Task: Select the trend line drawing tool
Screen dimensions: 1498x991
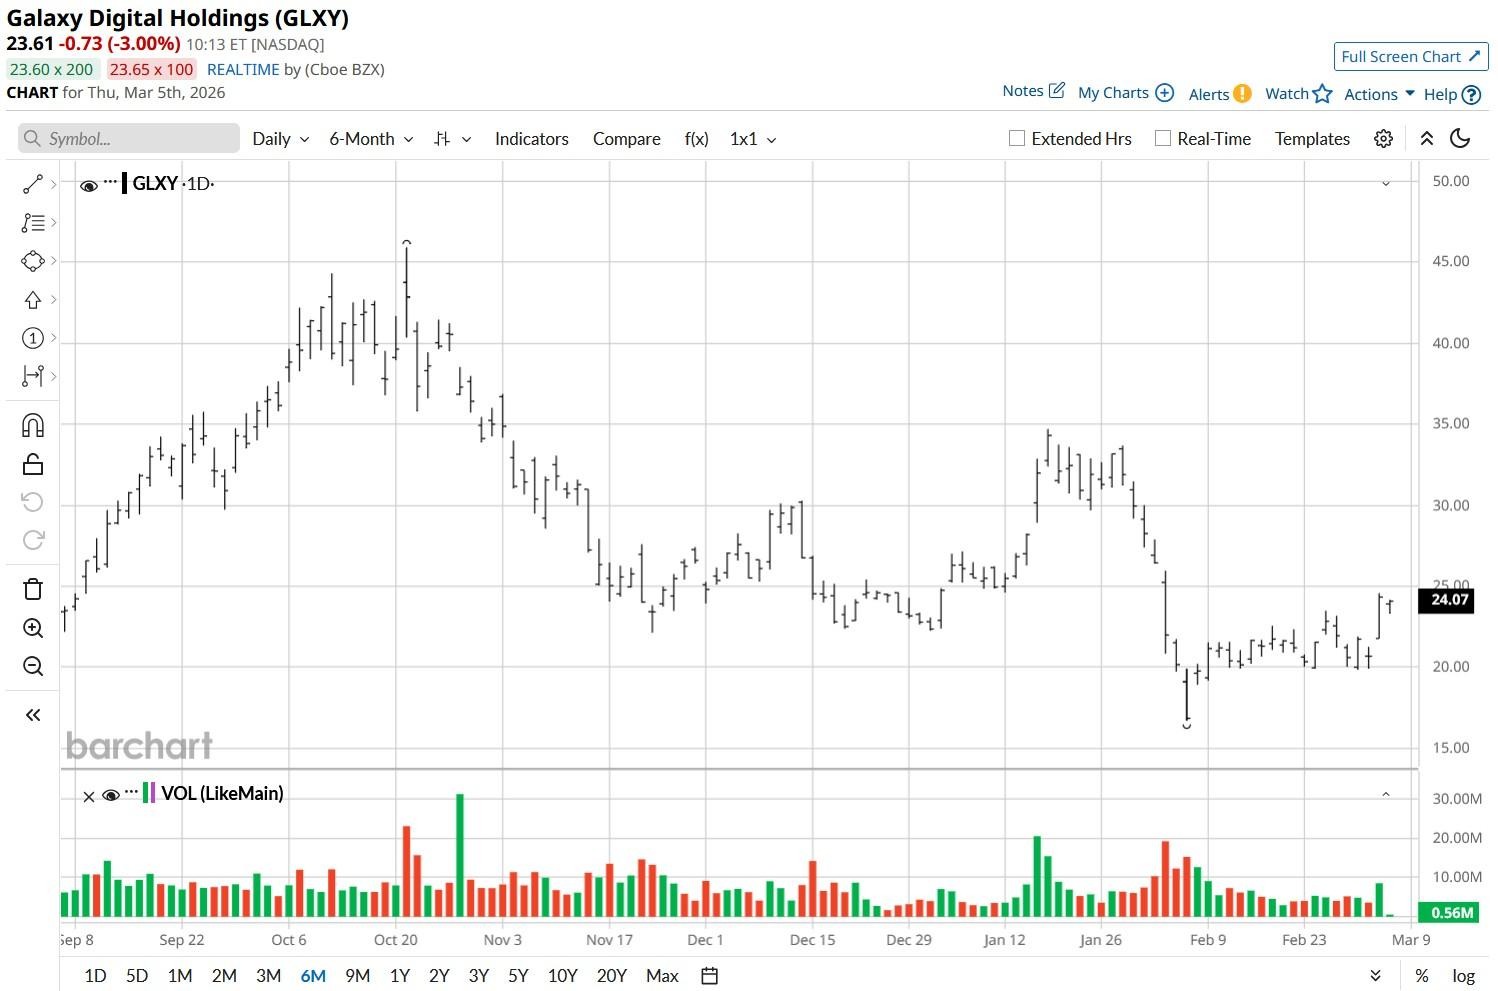Action: 33,184
